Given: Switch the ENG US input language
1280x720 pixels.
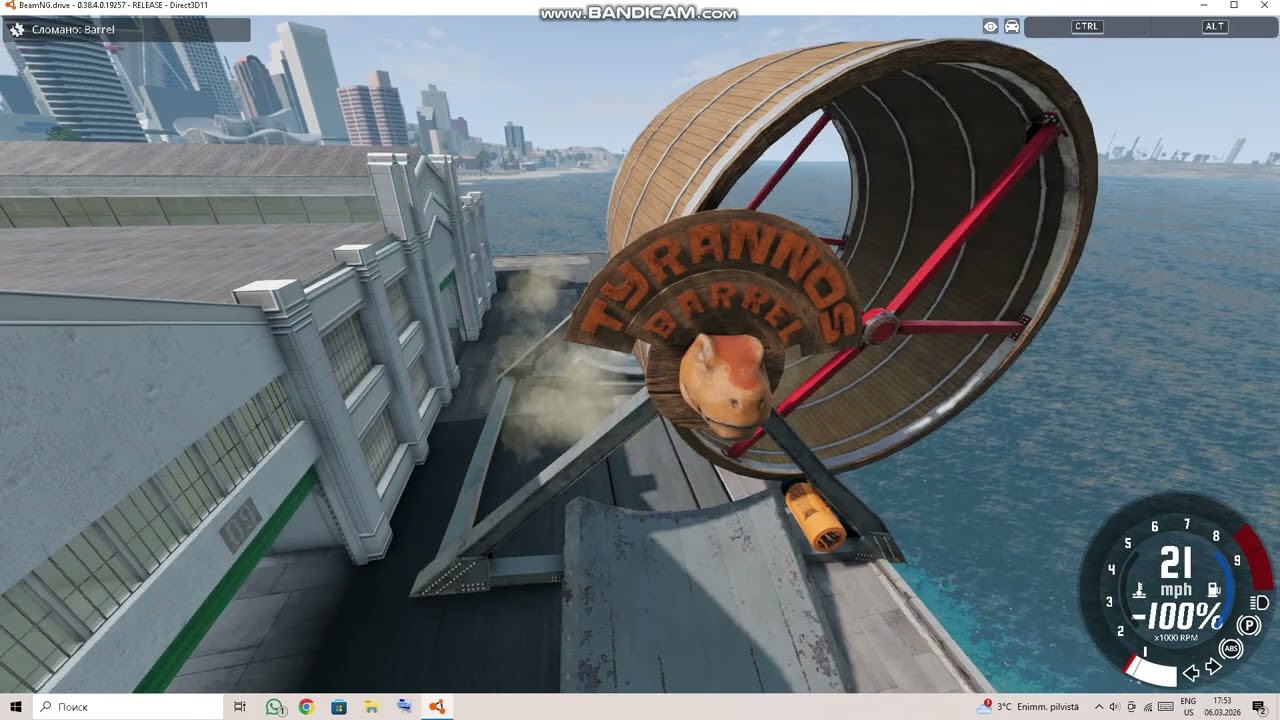Looking at the screenshot, I should (1188, 707).
